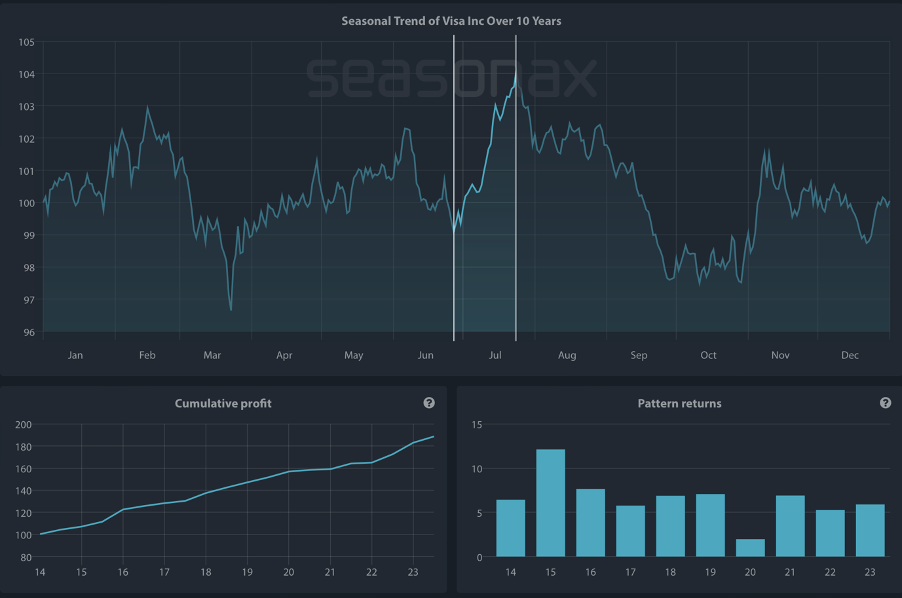This screenshot has height=598, width=902.
Task: Click the '0' value on the Pattern returns vertical axis
Action: [x=480, y=558]
